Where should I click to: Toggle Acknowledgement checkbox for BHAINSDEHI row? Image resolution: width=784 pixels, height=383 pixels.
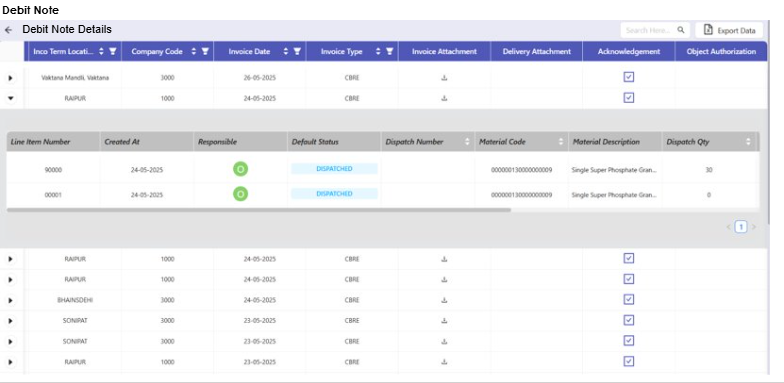(x=629, y=300)
